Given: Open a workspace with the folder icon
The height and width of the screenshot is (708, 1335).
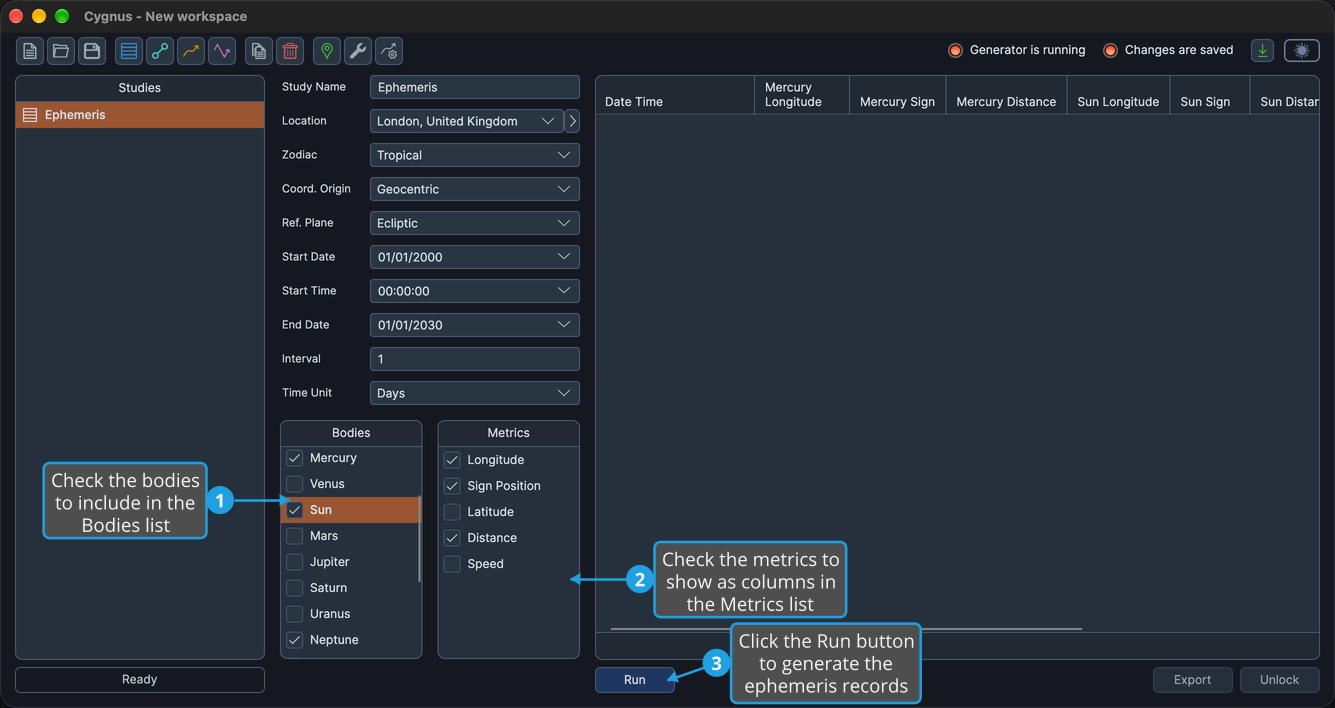Looking at the screenshot, I should coord(61,51).
